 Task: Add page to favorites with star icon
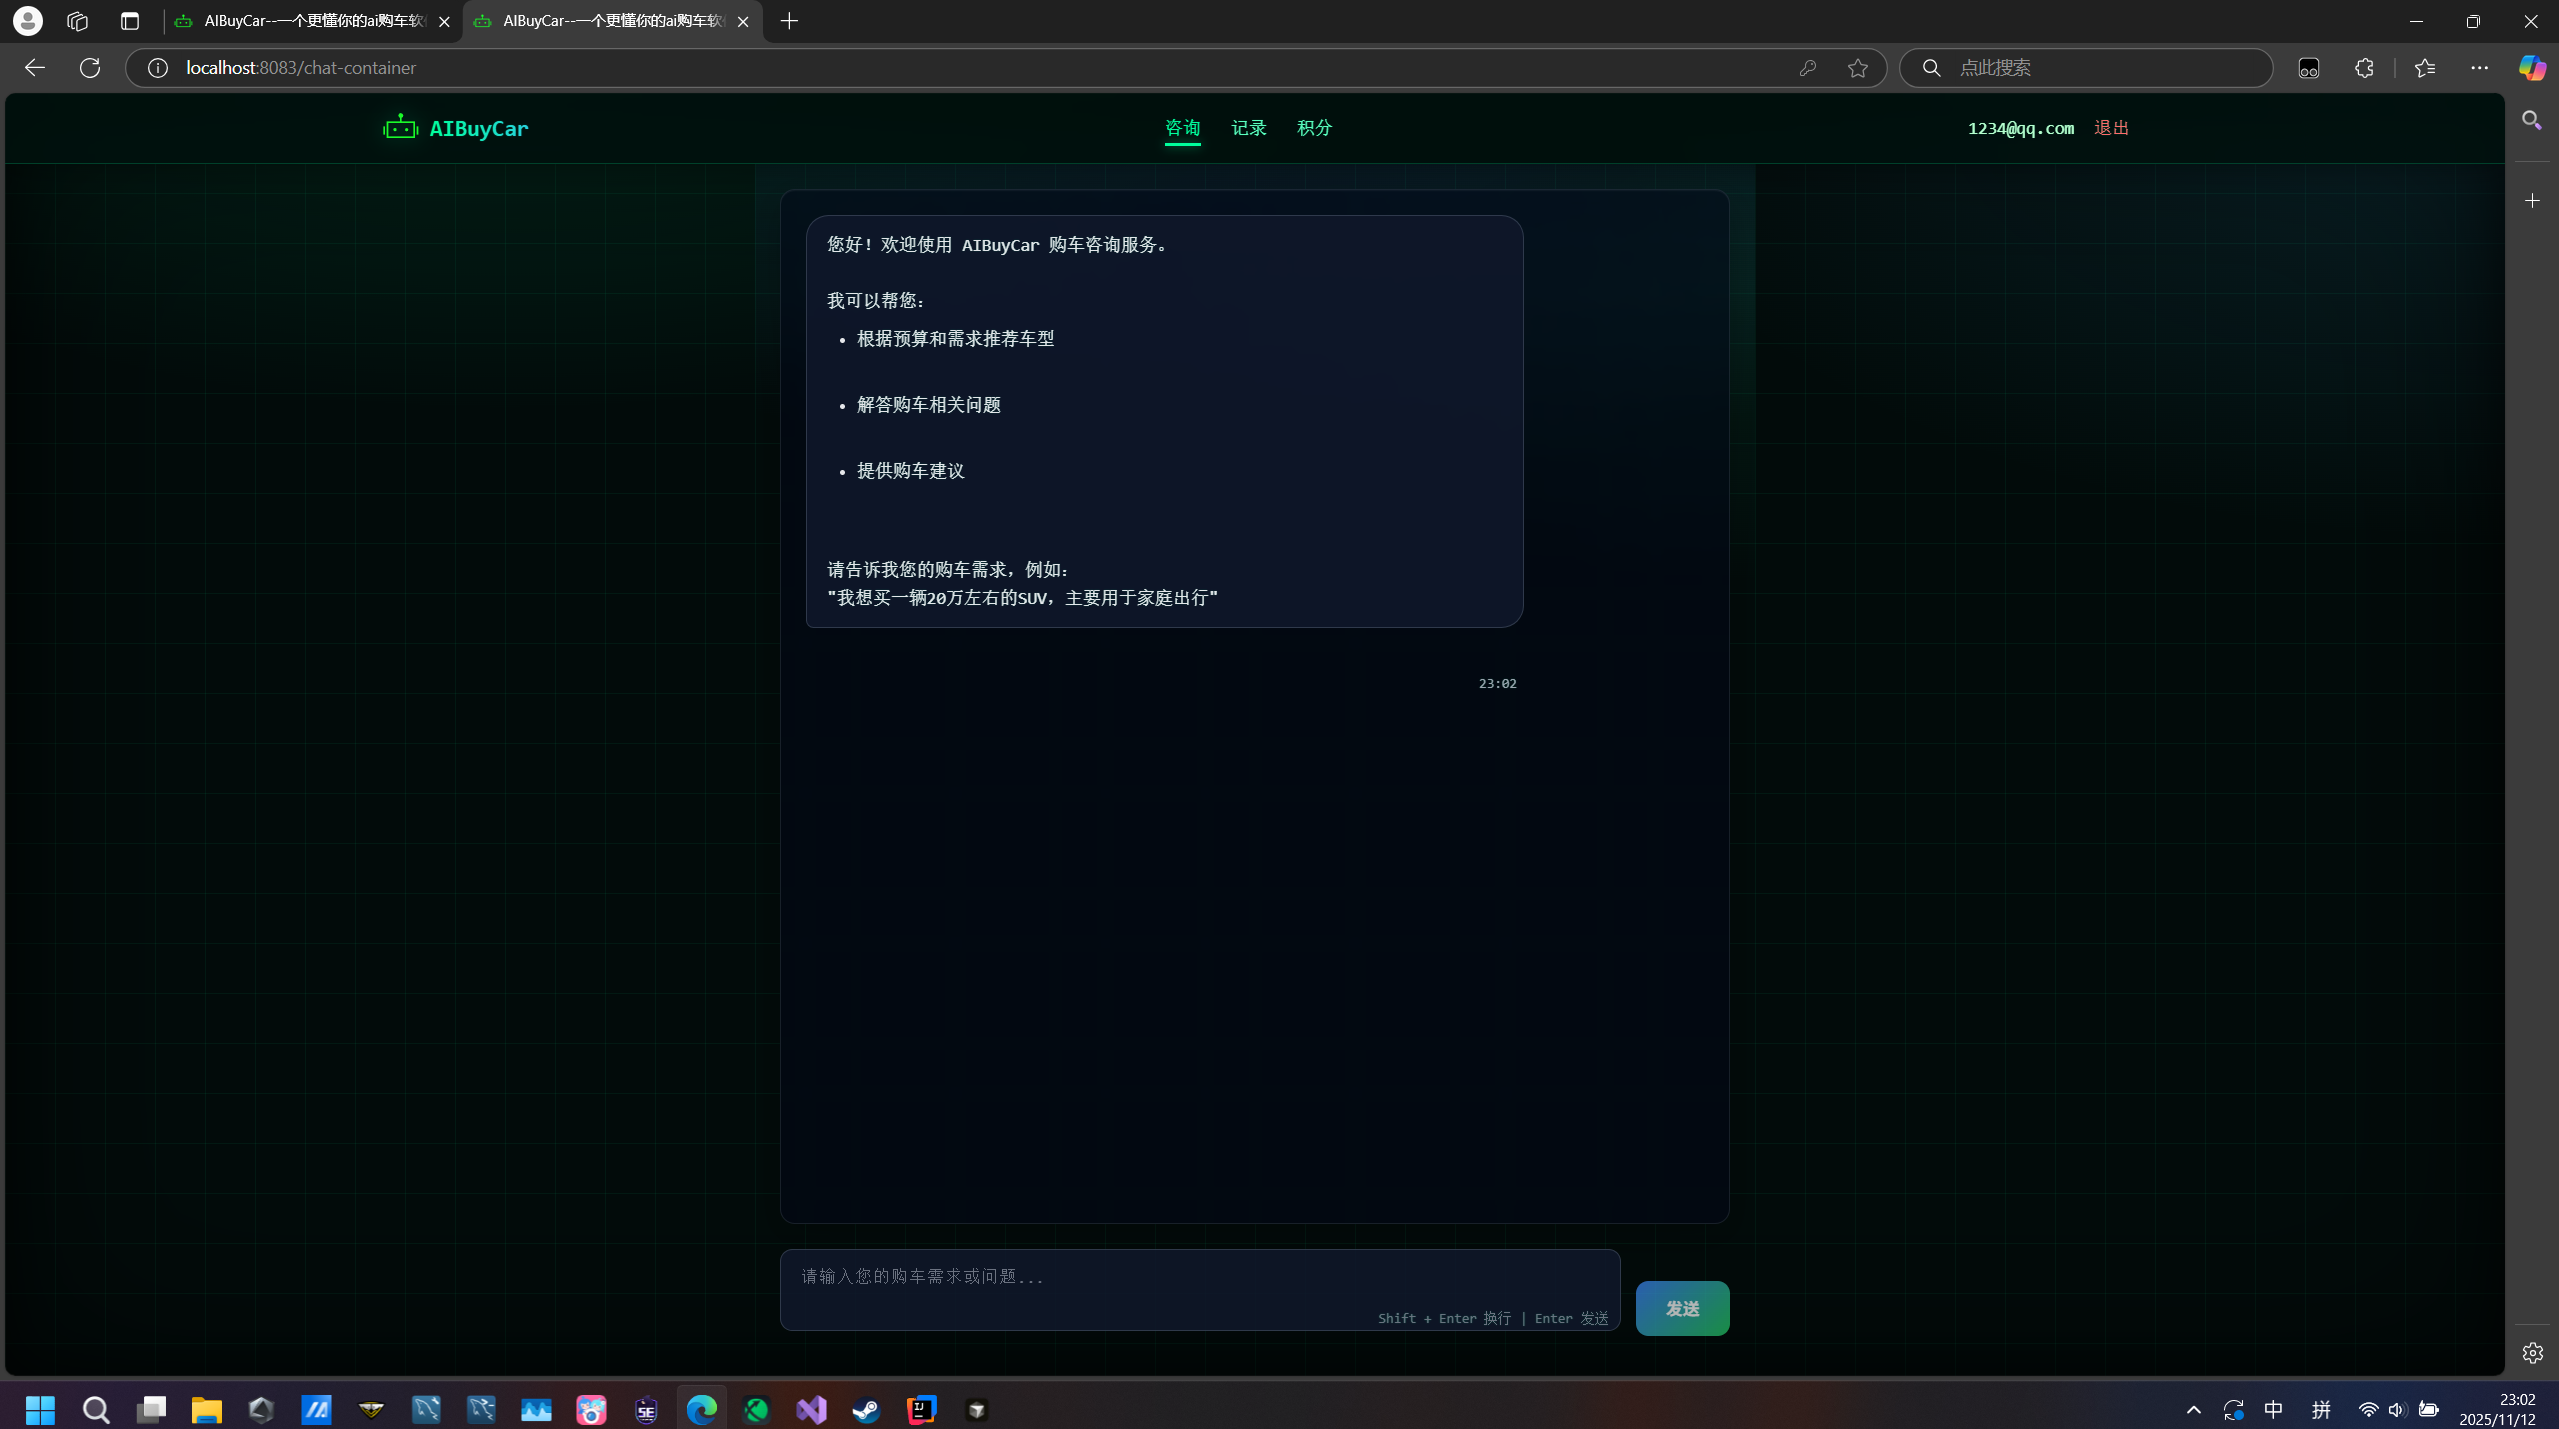1857,67
